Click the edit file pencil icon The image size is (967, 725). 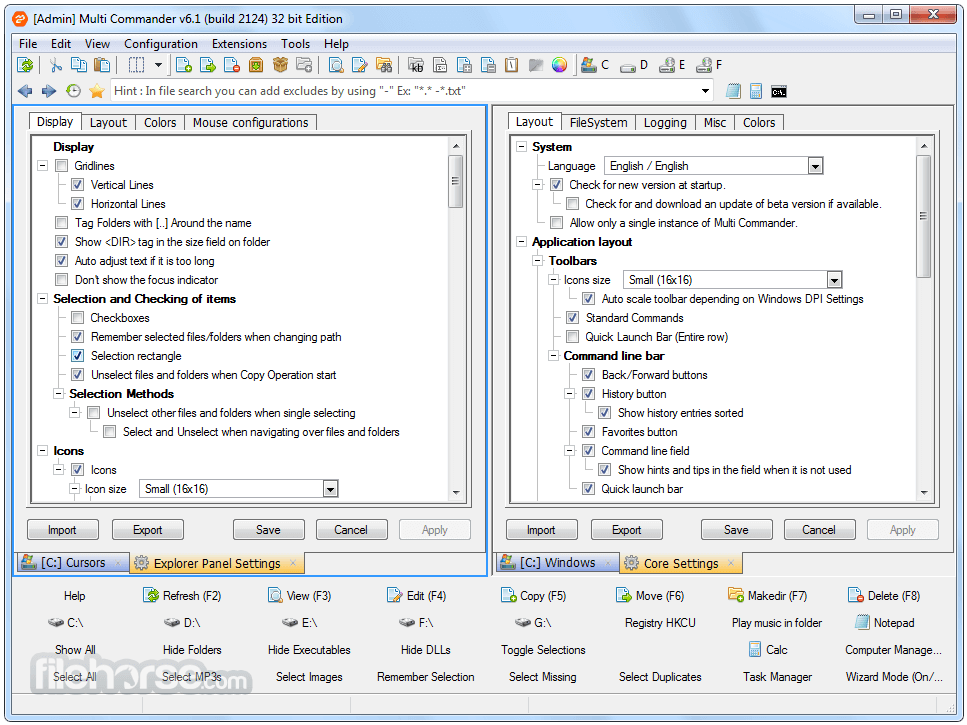(x=360, y=65)
